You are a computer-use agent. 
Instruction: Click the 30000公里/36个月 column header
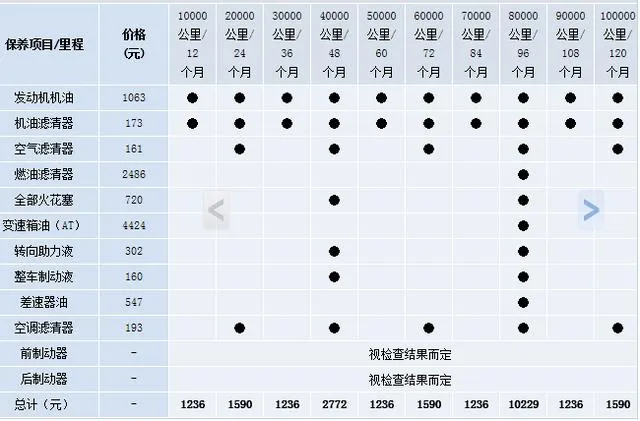pyautogui.click(x=287, y=44)
